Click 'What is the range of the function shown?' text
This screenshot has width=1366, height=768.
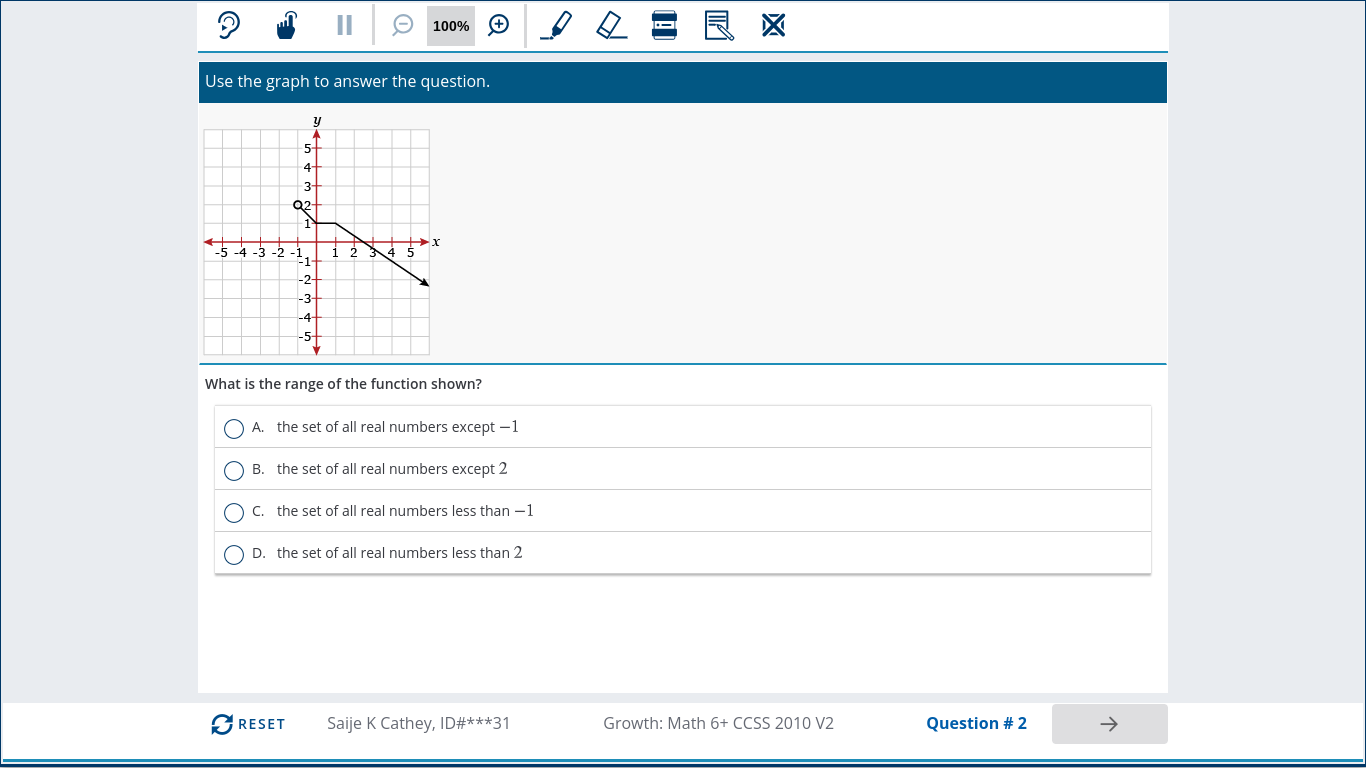coord(343,384)
